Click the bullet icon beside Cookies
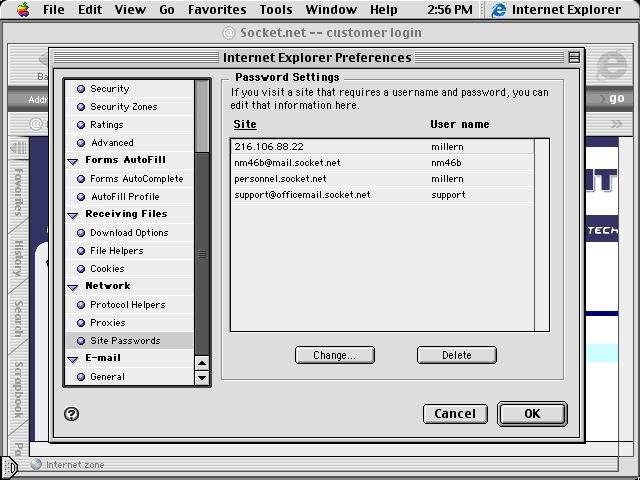Viewport: 640px width, 480px height. [x=81, y=269]
